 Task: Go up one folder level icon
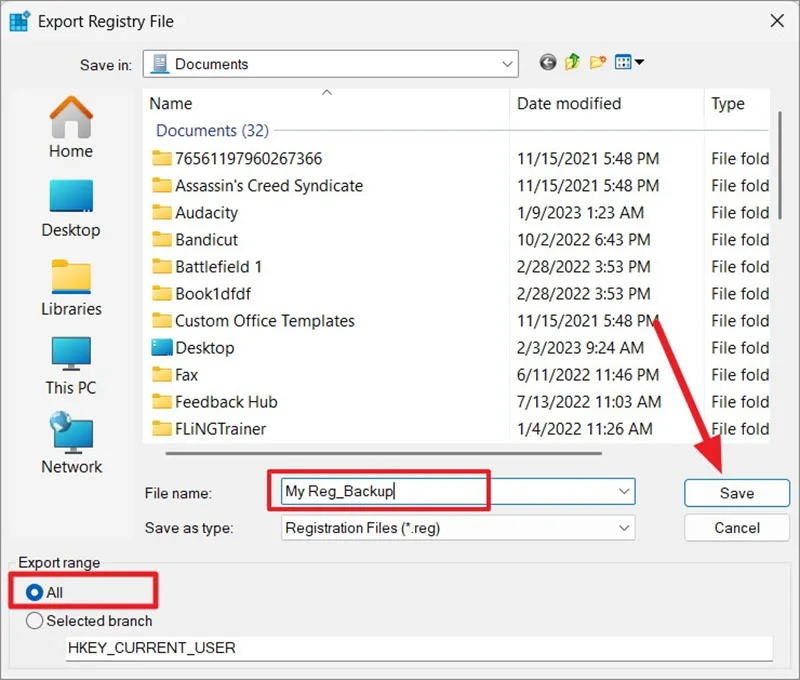click(572, 62)
